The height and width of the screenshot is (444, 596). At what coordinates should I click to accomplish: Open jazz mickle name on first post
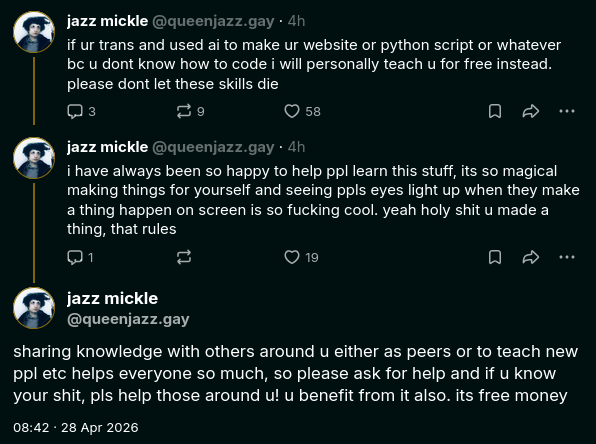coord(108,21)
